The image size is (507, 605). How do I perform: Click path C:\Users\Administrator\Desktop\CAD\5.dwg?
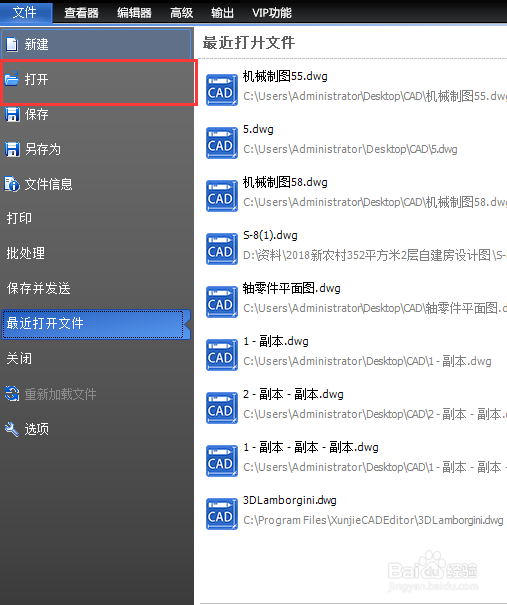(x=350, y=149)
